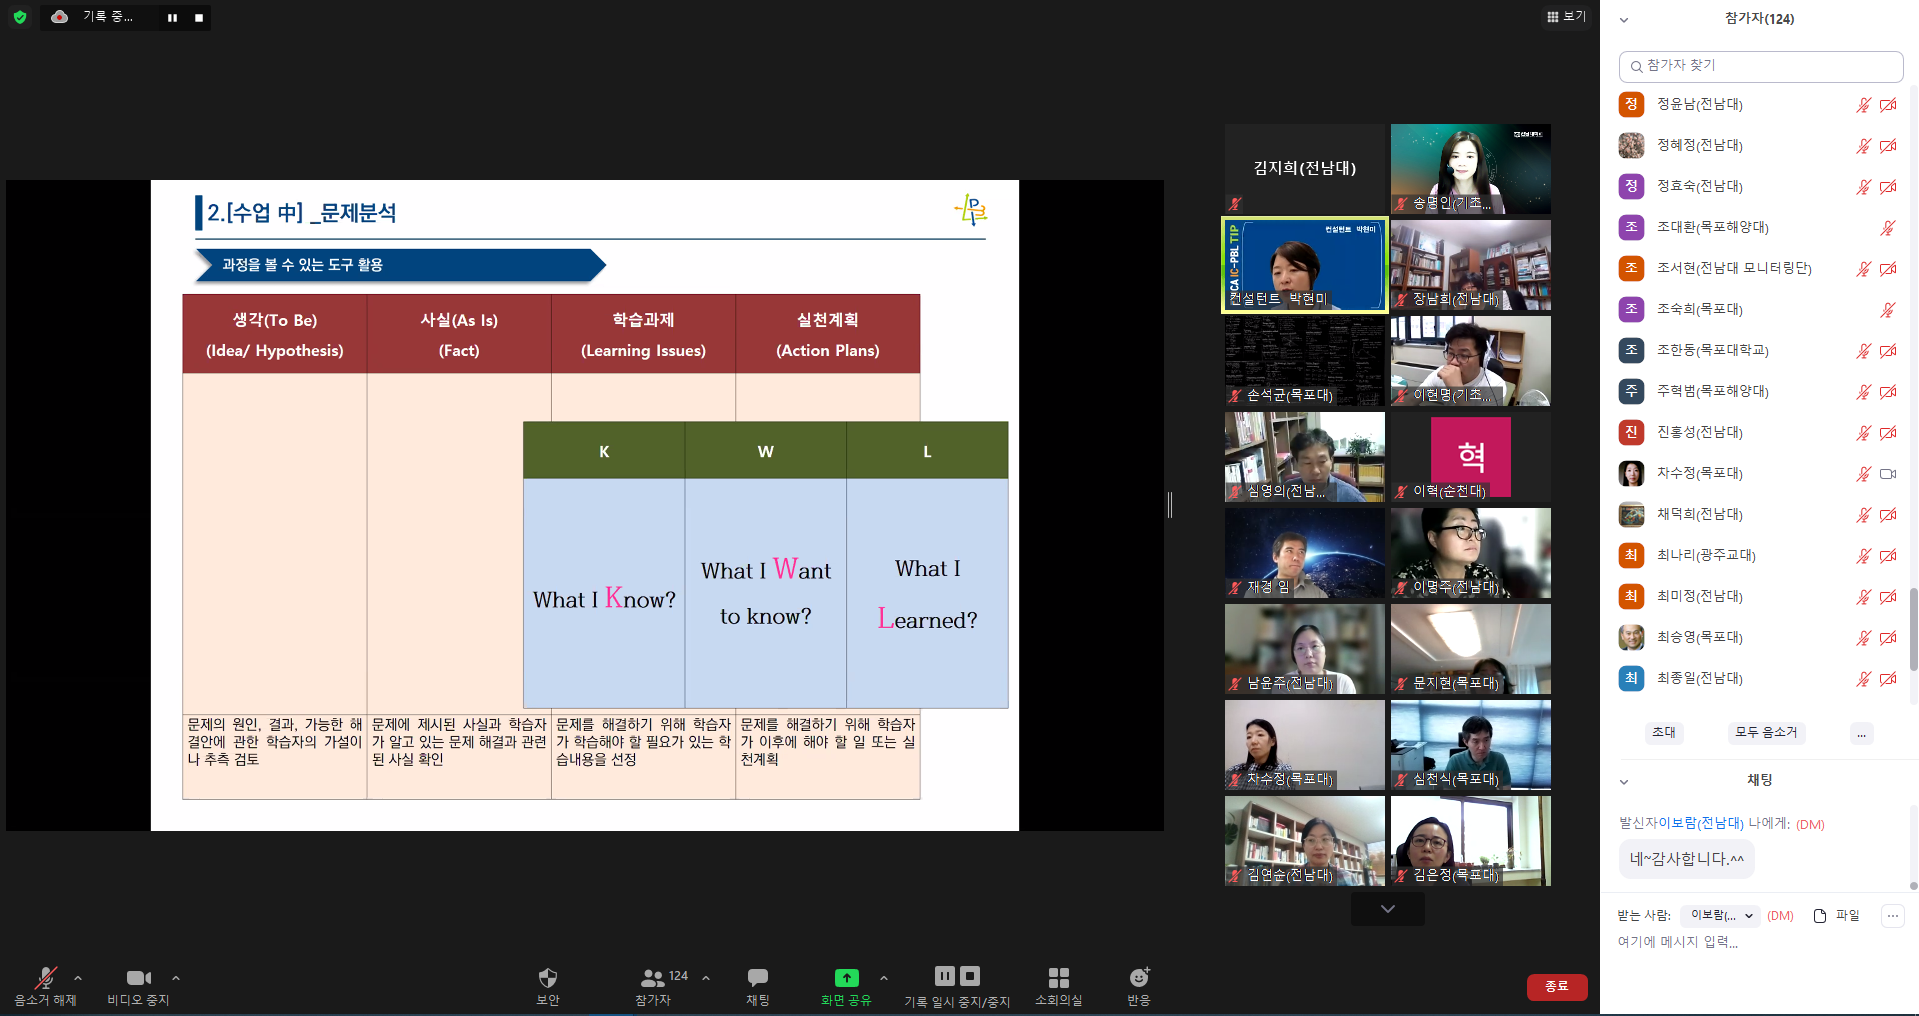Screen dimensions: 1919x1016
Task: Open the Chat (채팅) bubble icon
Action: (757, 978)
